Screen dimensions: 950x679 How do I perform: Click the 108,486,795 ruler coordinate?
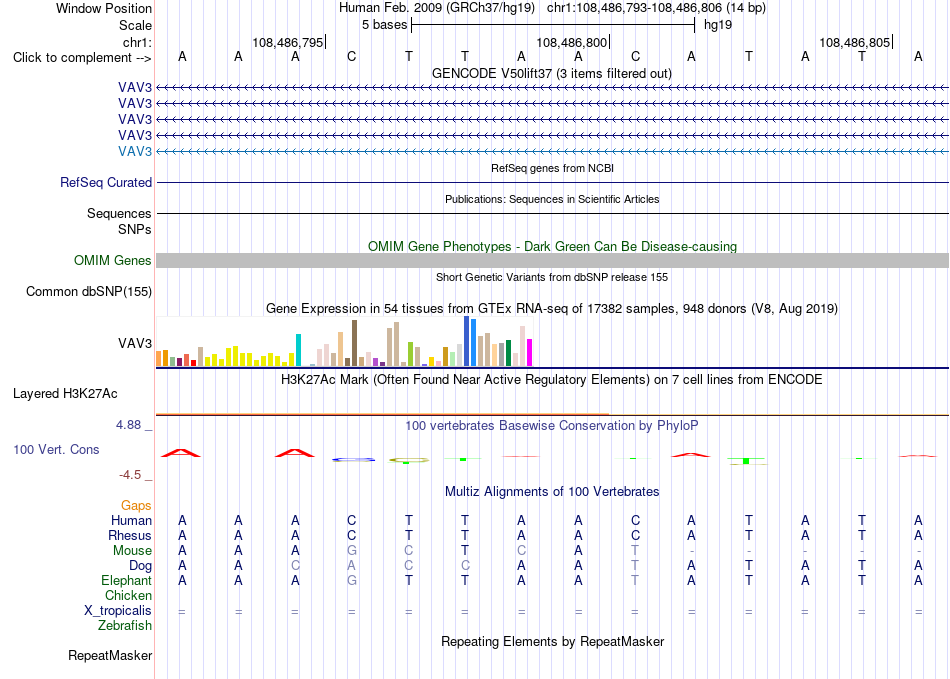(x=288, y=42)
